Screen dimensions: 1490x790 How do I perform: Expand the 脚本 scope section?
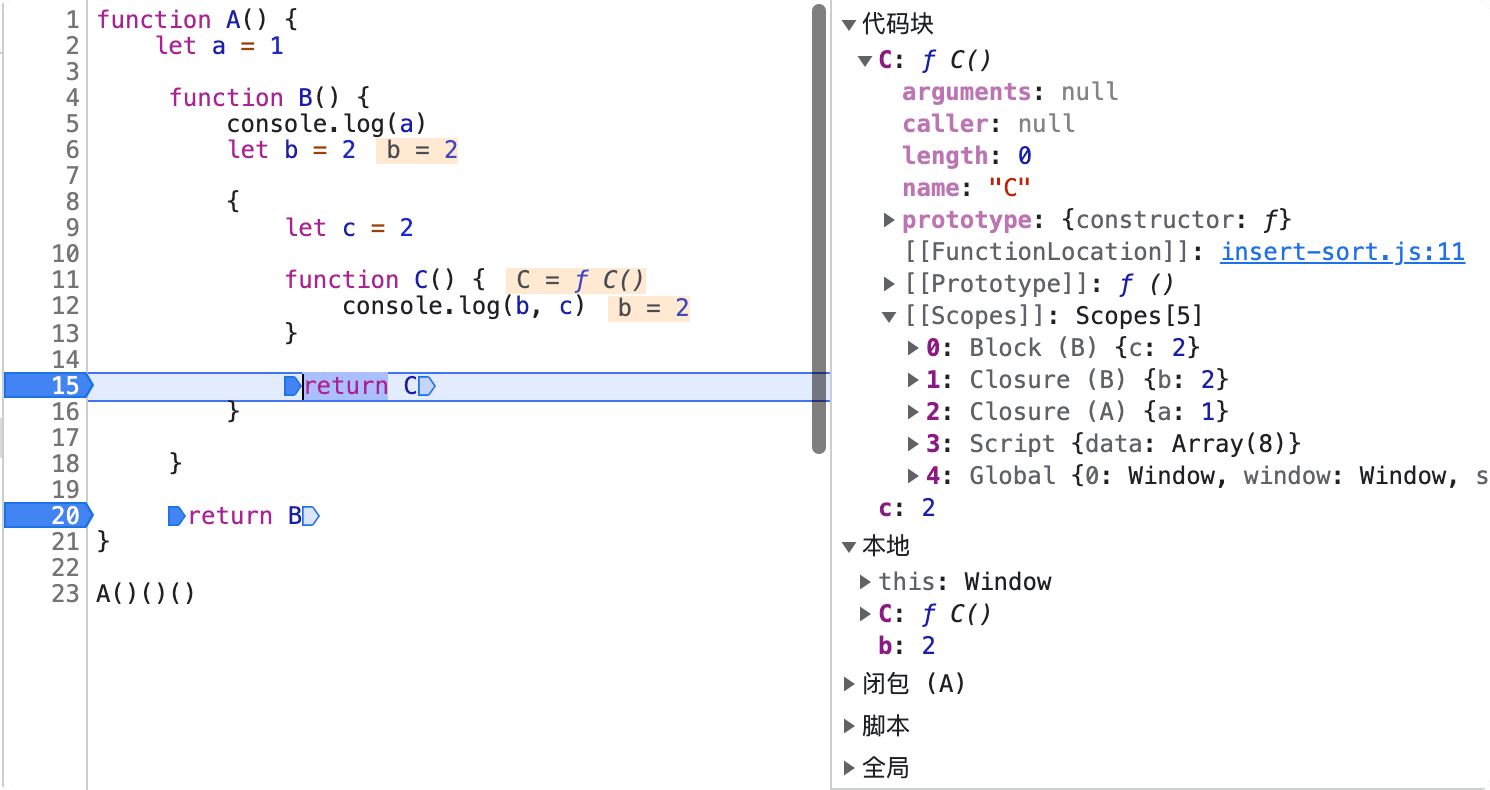point(849,726)
